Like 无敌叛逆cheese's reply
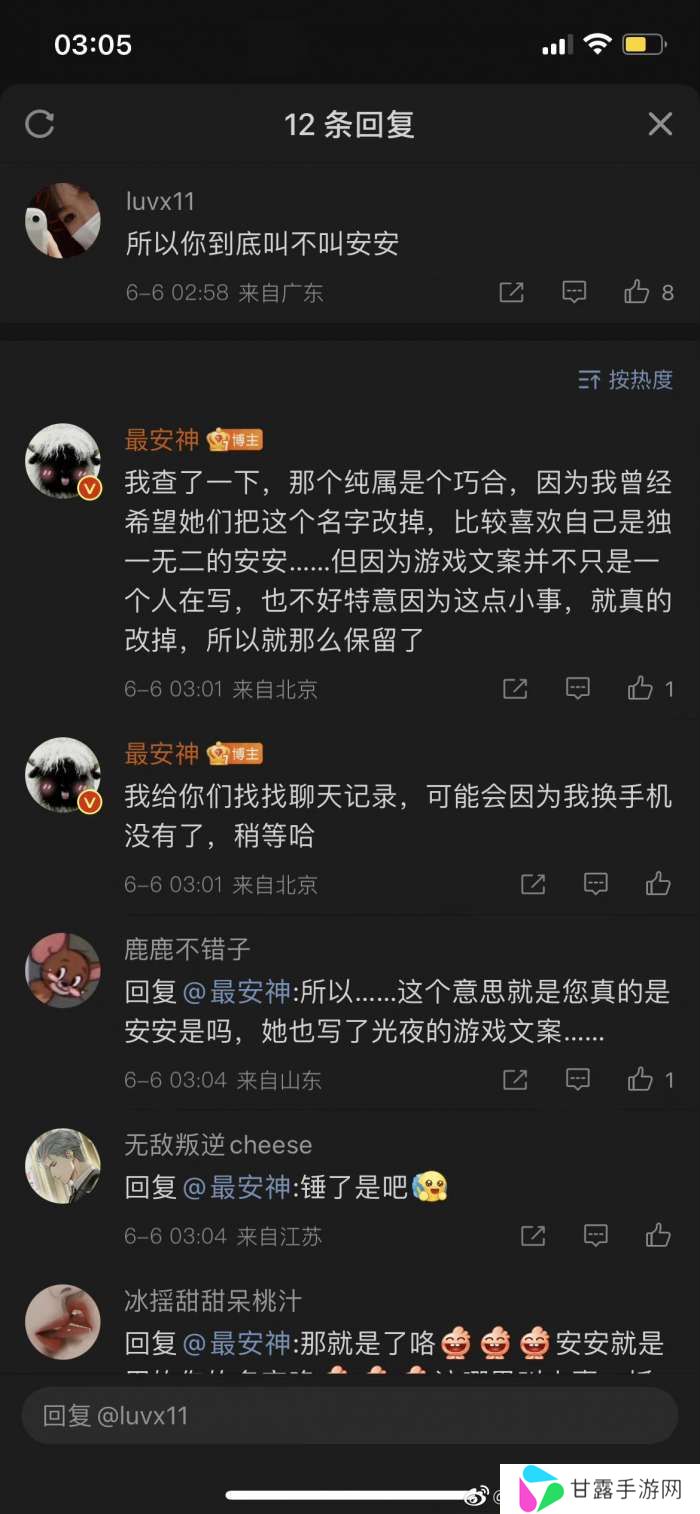The height and width of the screenshot is (1514, 700). click(658, 1236)
